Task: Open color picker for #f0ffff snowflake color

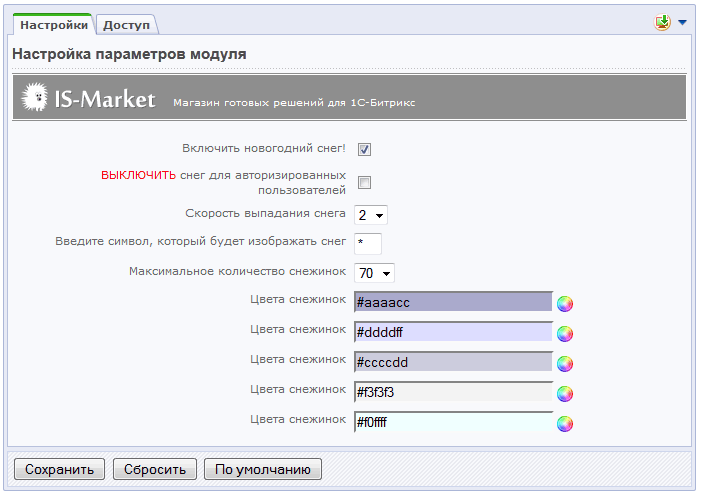Action: pyautogui.click(x=565, y=424)
